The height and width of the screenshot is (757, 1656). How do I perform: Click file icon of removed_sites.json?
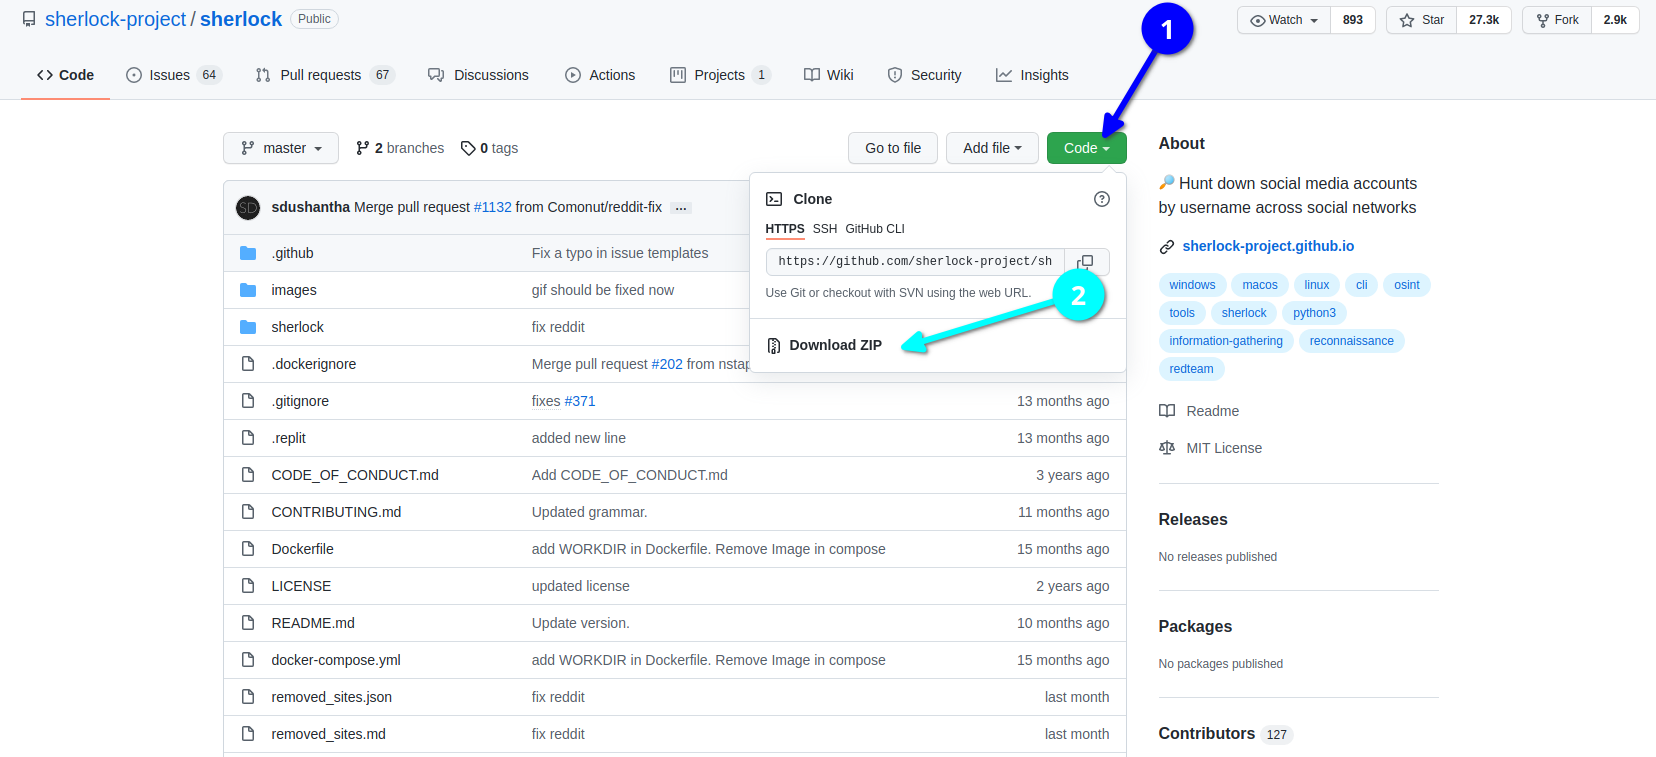(248, 697)
